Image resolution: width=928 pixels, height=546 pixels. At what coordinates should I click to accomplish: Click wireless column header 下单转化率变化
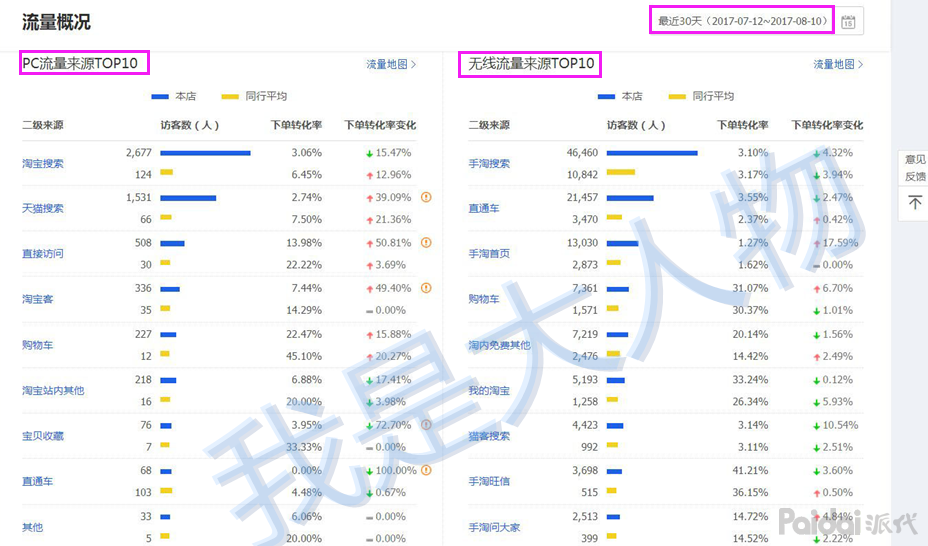(827, 125)
